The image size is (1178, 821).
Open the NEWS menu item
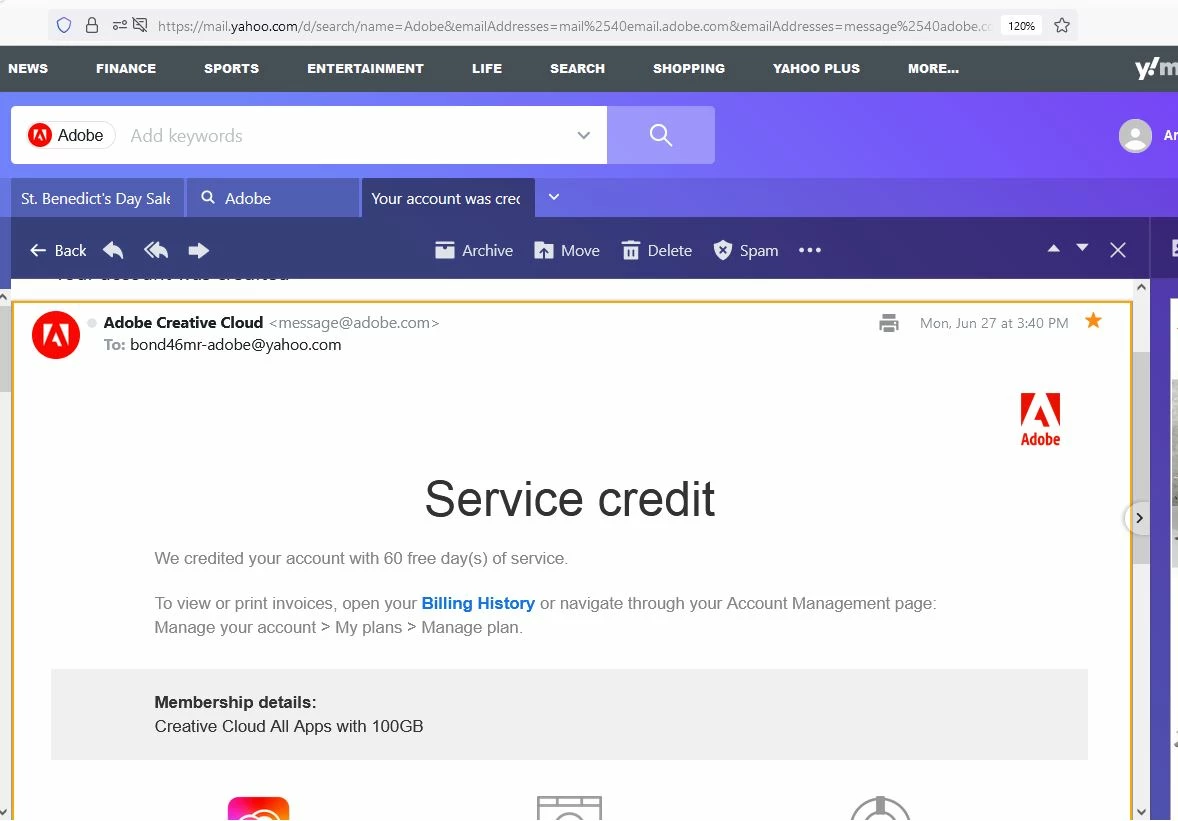click(28, 68)
